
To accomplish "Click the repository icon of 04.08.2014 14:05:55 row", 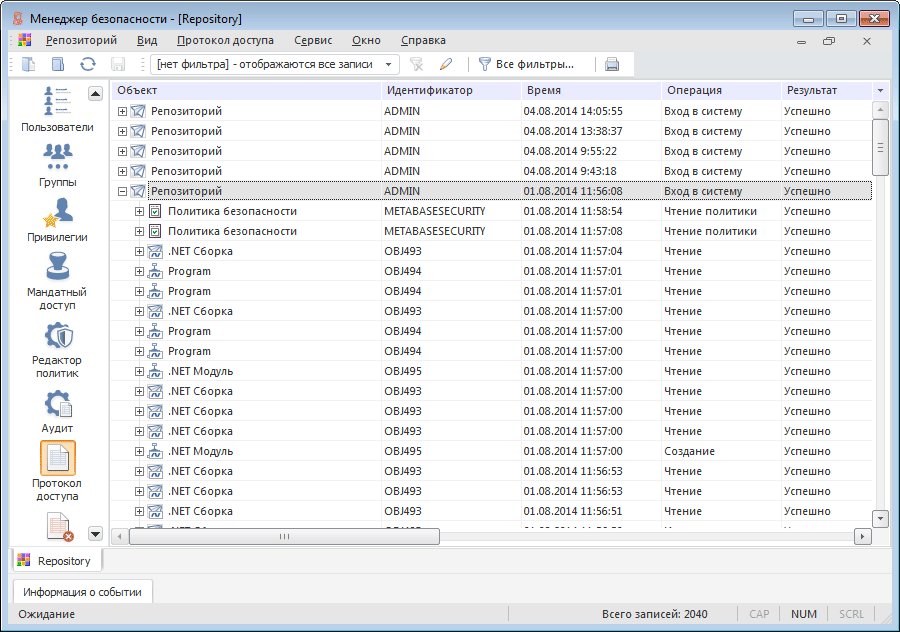I will tap(138, 111).
